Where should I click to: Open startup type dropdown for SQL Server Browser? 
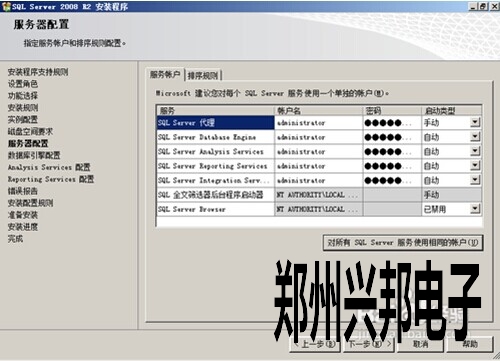pyautogui.click(x=475, y=209)
